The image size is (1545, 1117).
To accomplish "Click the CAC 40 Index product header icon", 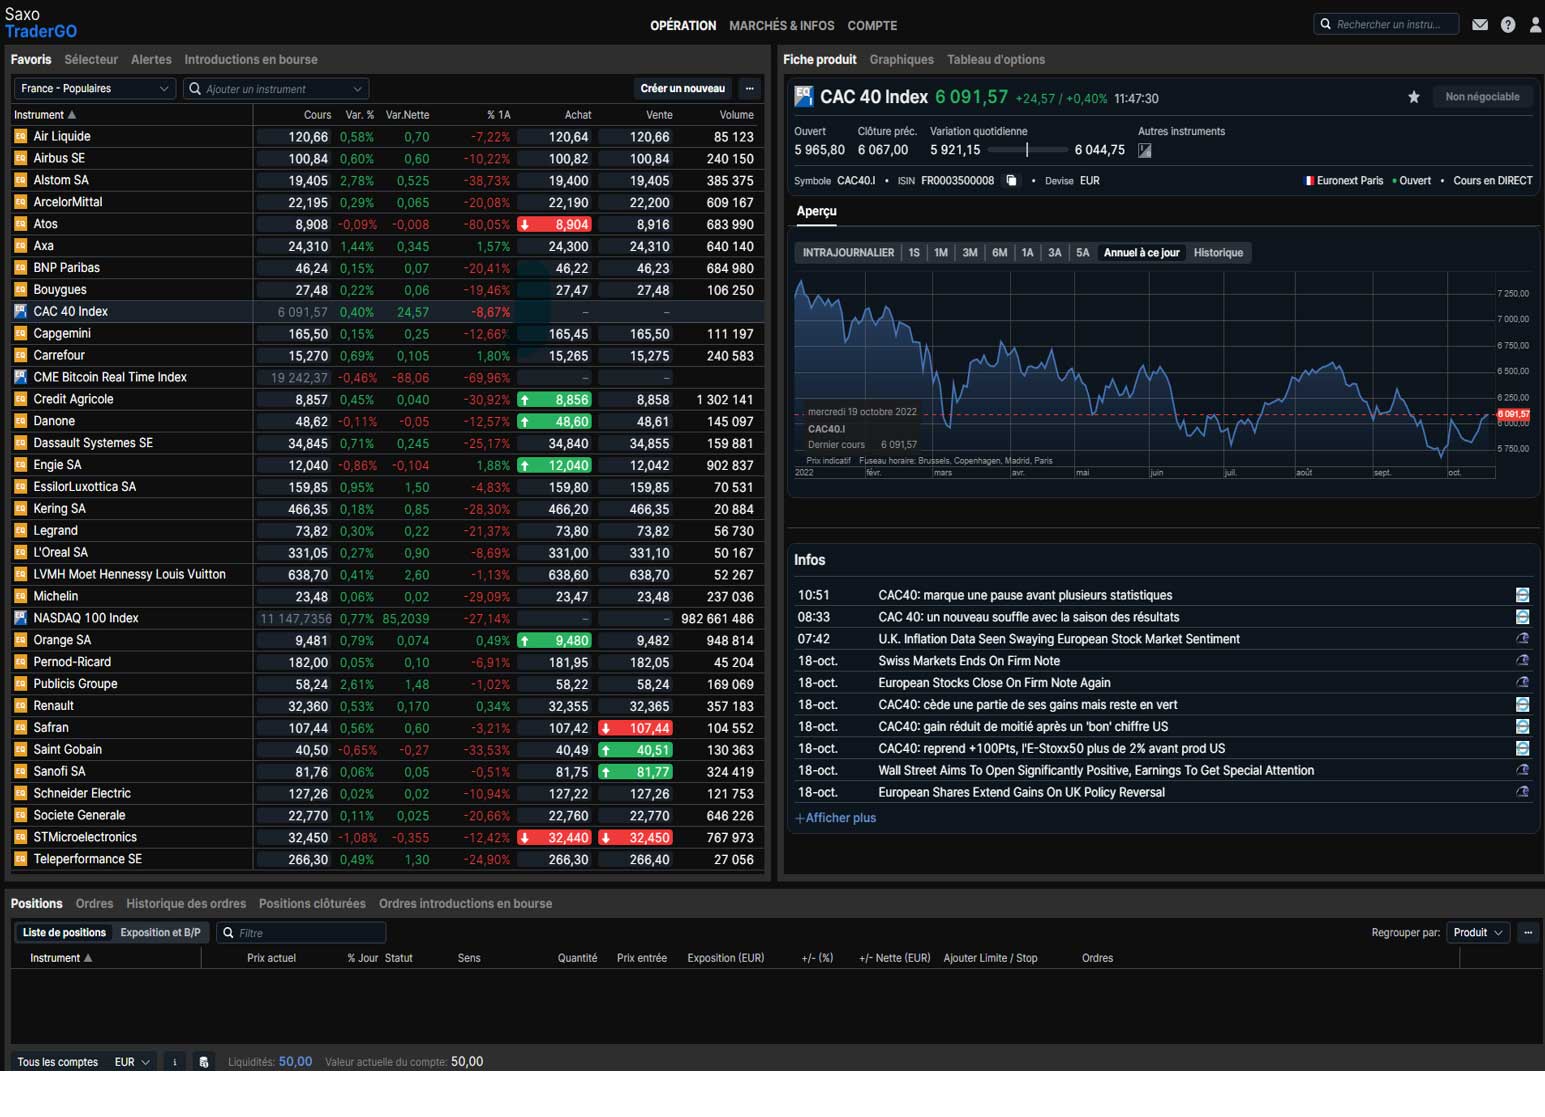I will click(803, 97).
